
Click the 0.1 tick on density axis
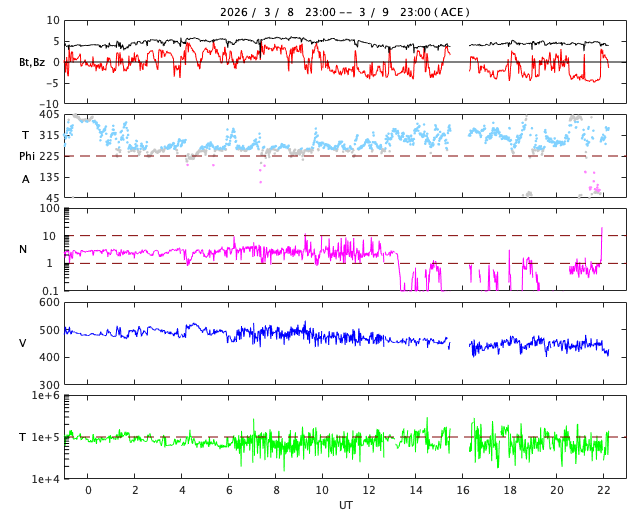tap(50, 291)
